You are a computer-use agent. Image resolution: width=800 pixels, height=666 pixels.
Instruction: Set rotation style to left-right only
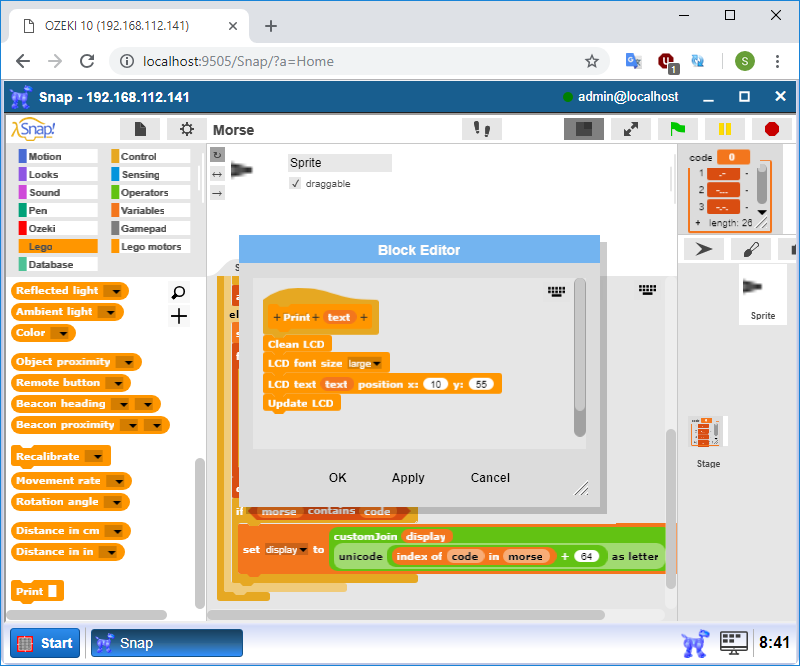click(x=217, y=175)
